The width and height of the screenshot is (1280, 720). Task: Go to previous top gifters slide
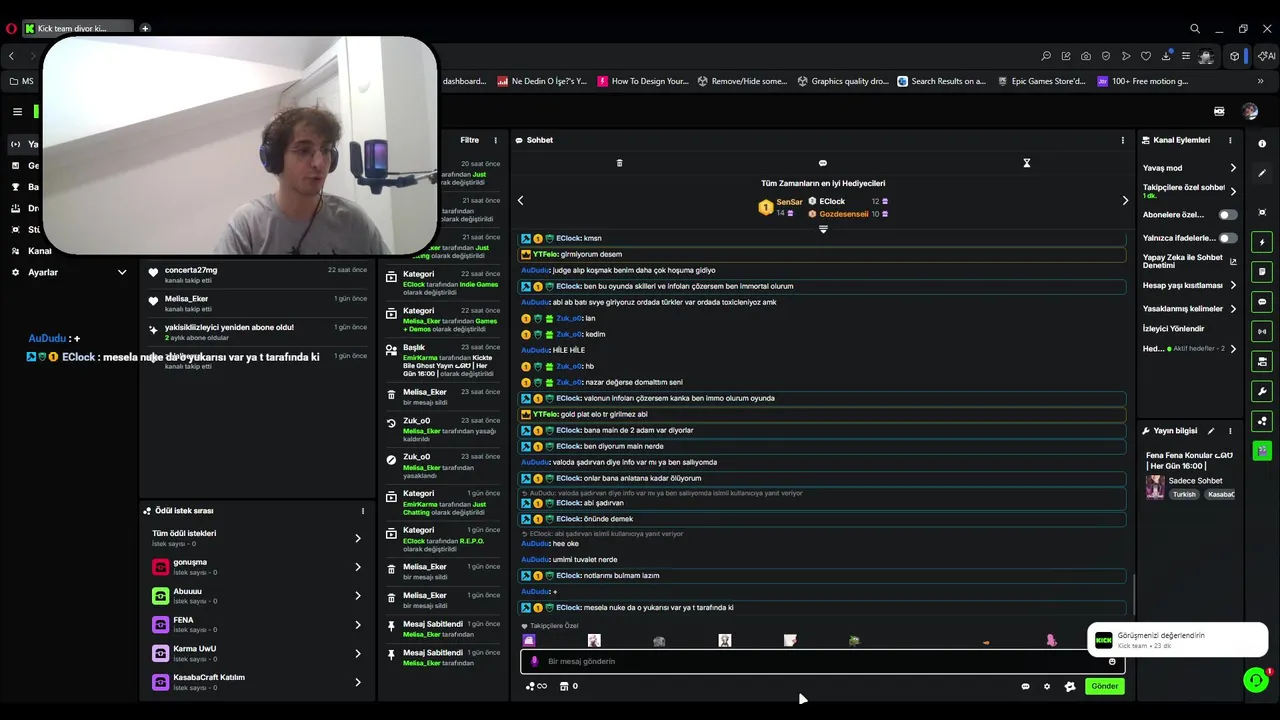coord(520,200)
